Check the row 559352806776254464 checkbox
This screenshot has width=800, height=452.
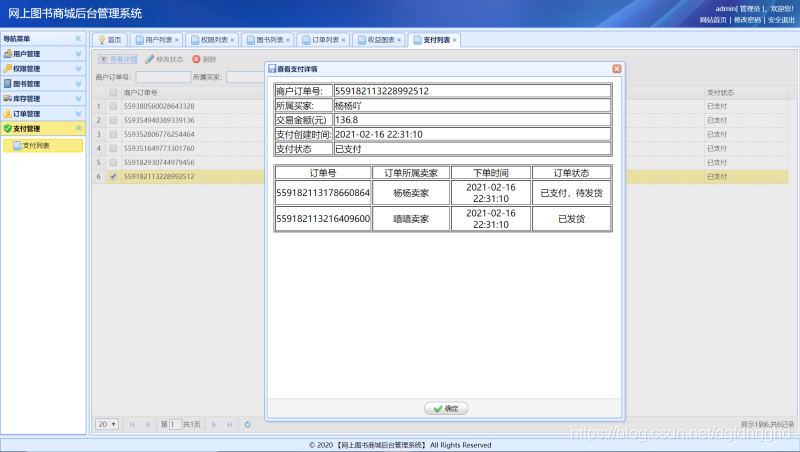point(113,134)
